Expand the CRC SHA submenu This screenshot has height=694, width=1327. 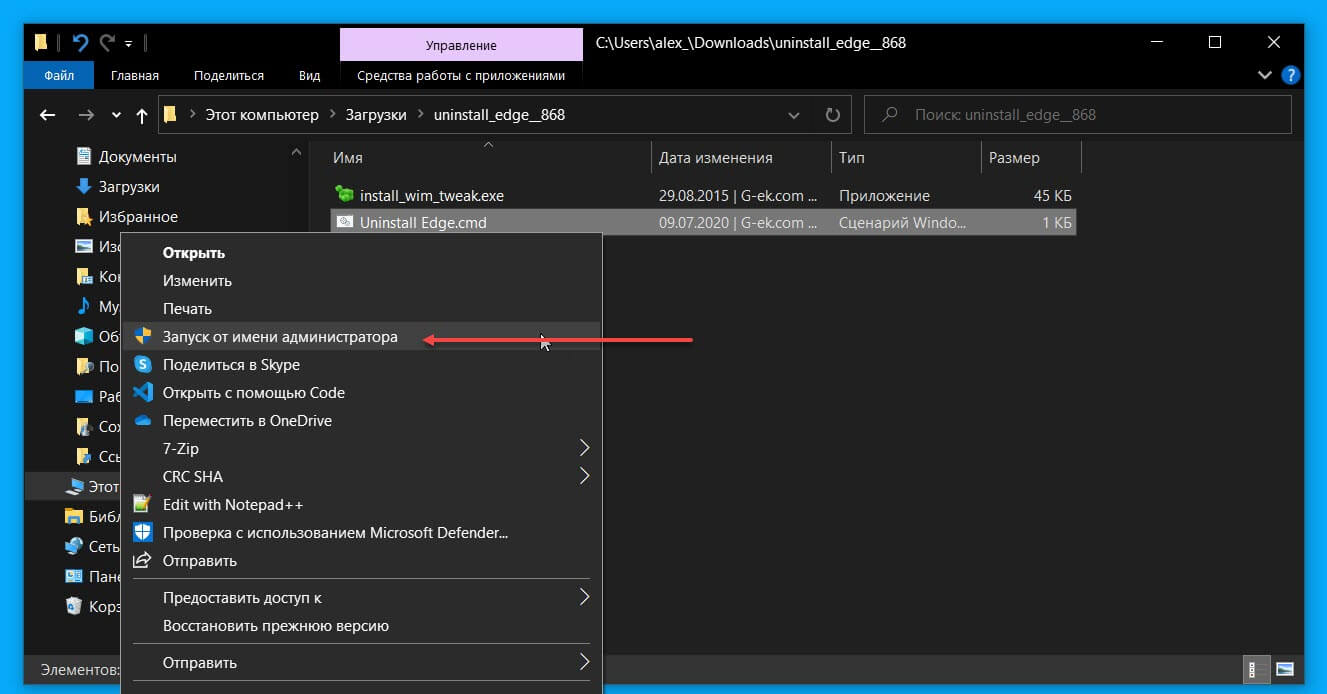tap(361, 477)
